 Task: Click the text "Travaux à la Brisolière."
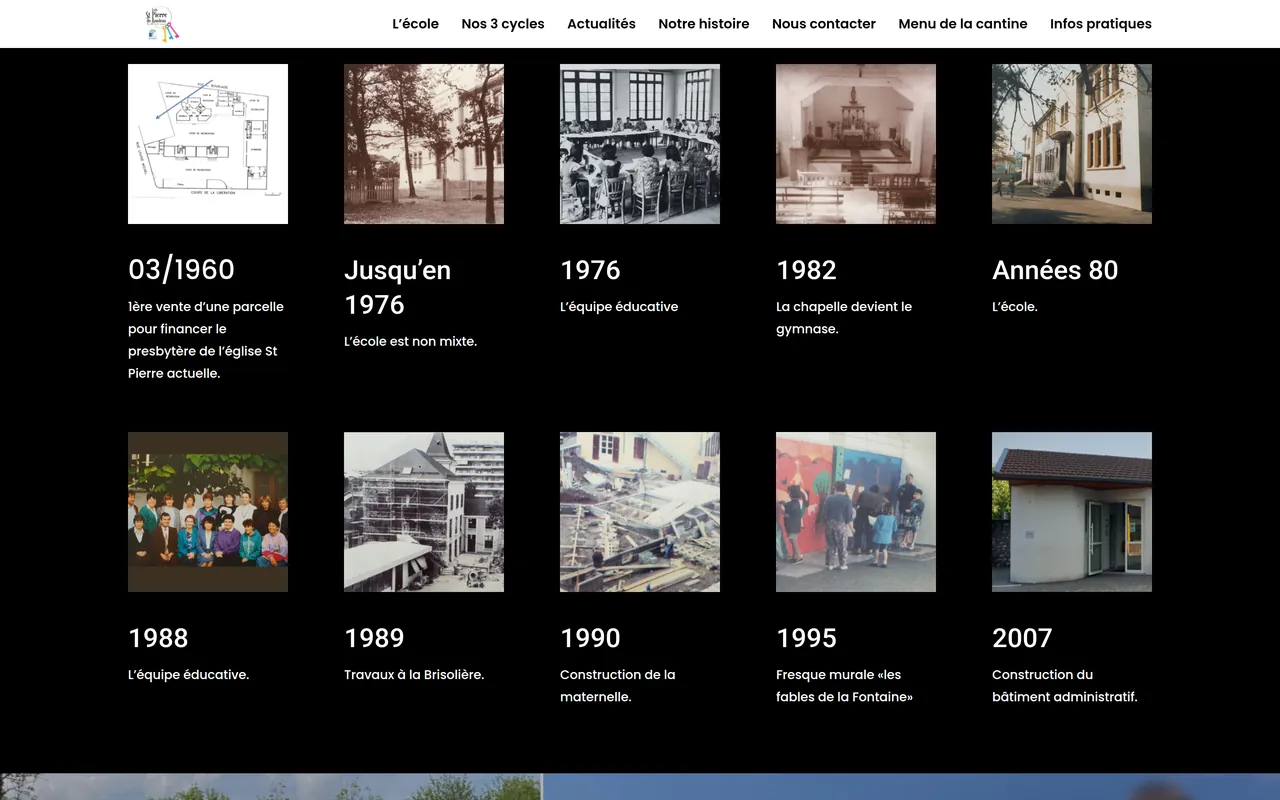pyautogui.click(x=414, y=675)
